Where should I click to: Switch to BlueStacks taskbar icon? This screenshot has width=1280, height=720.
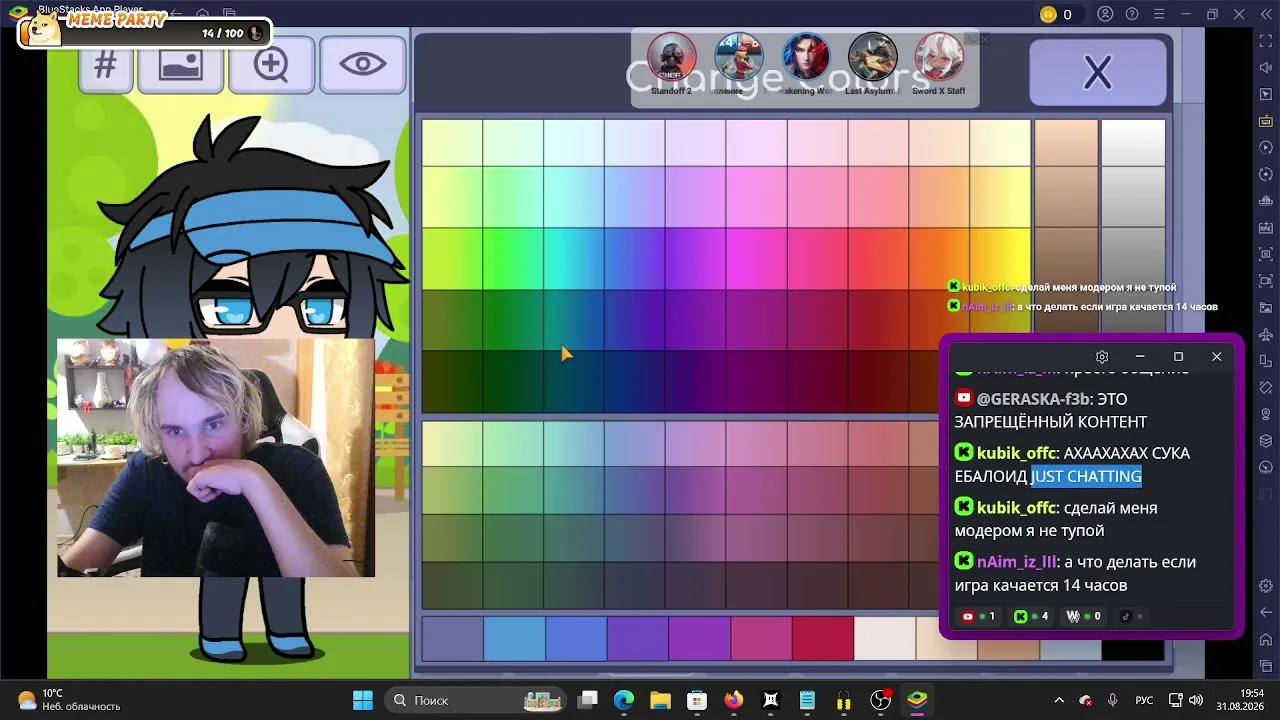(x=917, y=700)
